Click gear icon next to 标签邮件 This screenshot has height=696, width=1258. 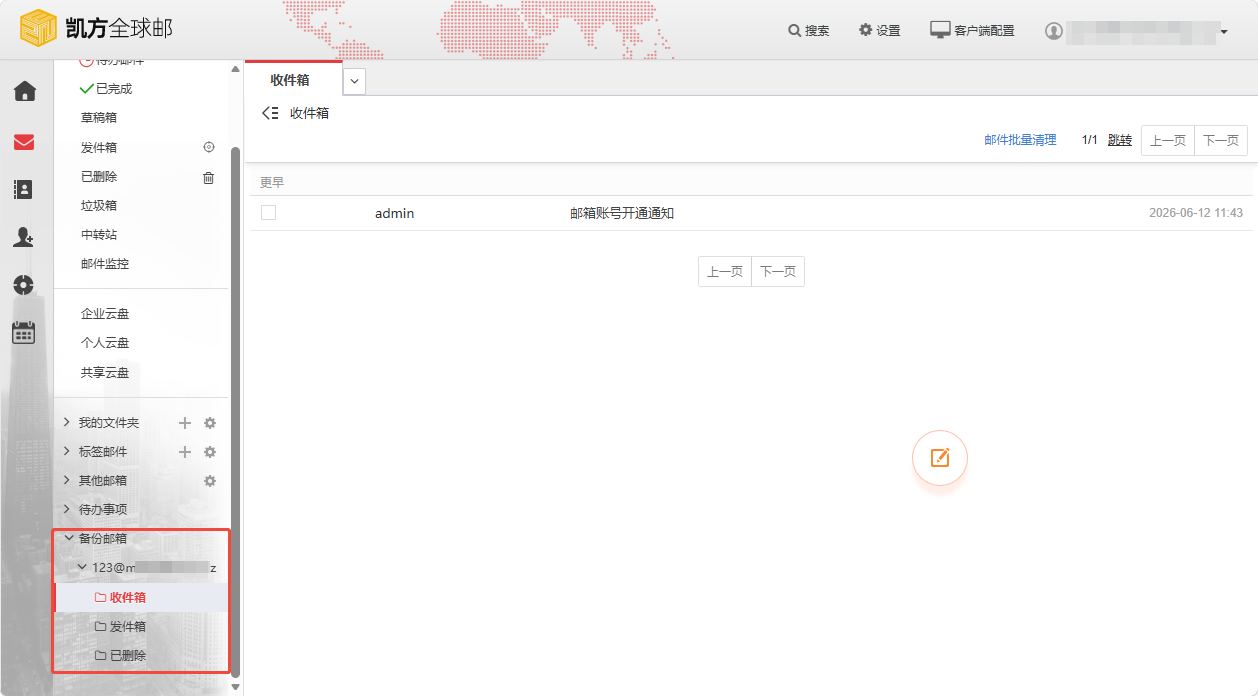coord(210,452)
